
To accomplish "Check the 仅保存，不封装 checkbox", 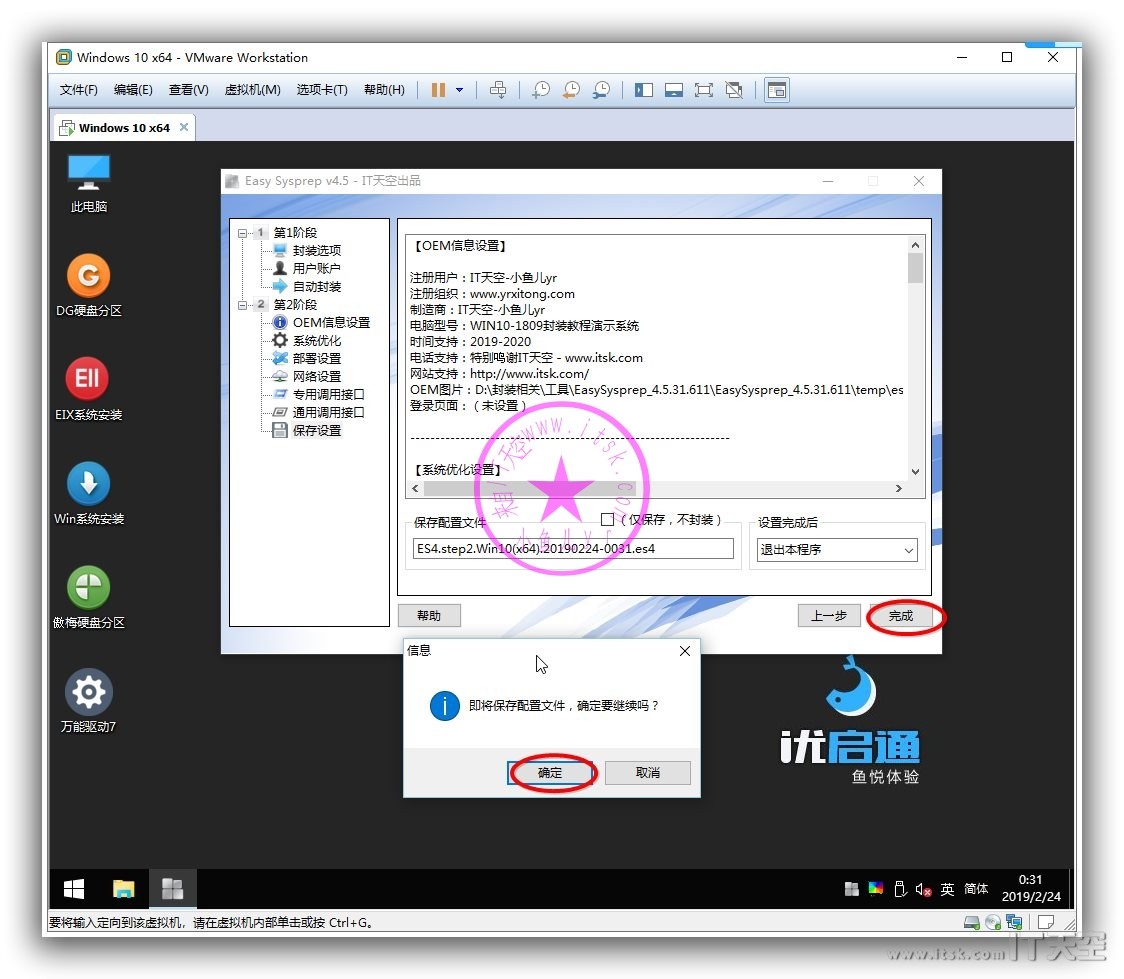I will [x=607, y=520].
